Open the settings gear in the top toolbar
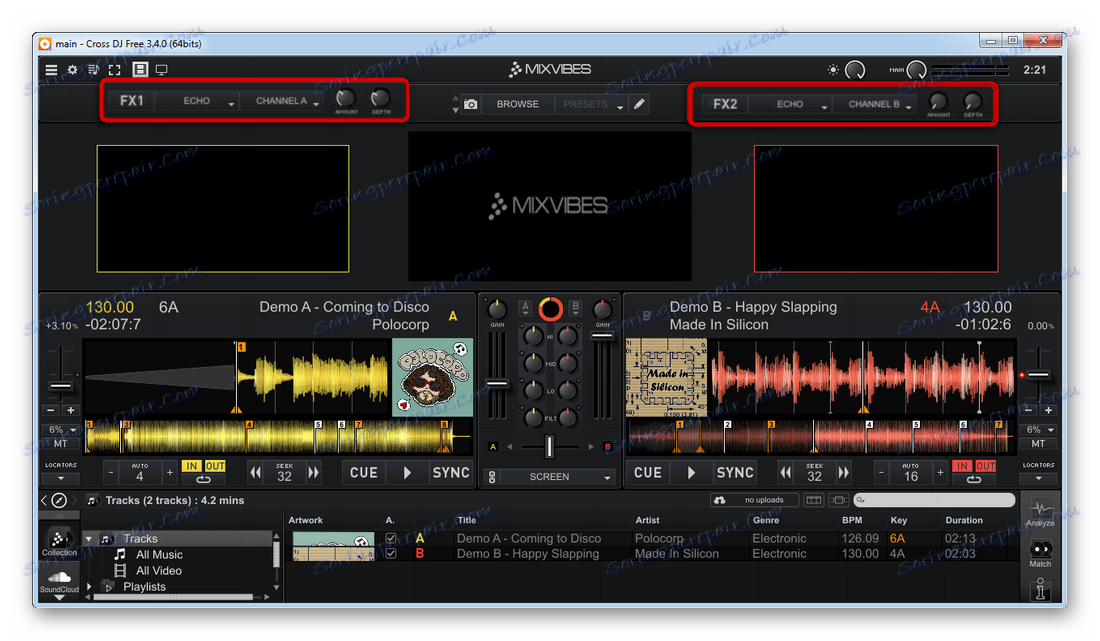The image size is (1100, 641). (72, 70)
